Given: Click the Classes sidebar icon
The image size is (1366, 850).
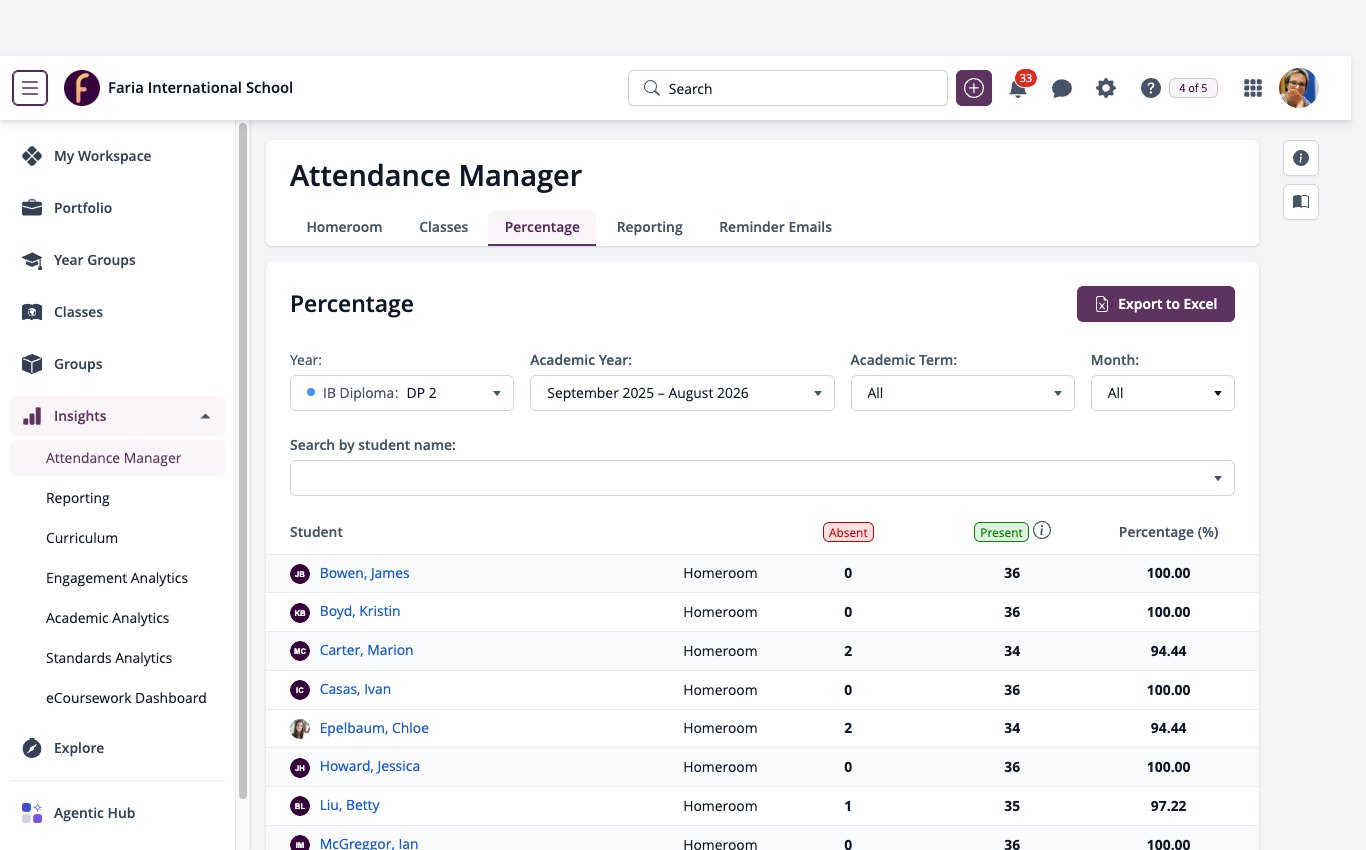Looking at the screenshot, I should click(32, 312).
